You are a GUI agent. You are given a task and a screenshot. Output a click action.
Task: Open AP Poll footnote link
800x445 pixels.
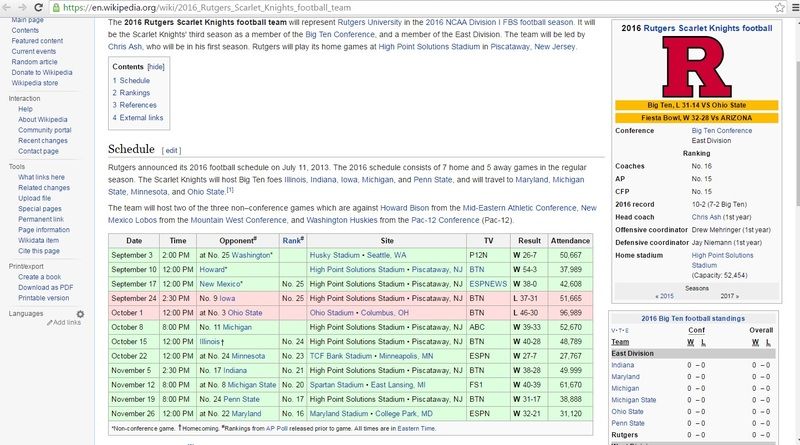tap(277, 429)
